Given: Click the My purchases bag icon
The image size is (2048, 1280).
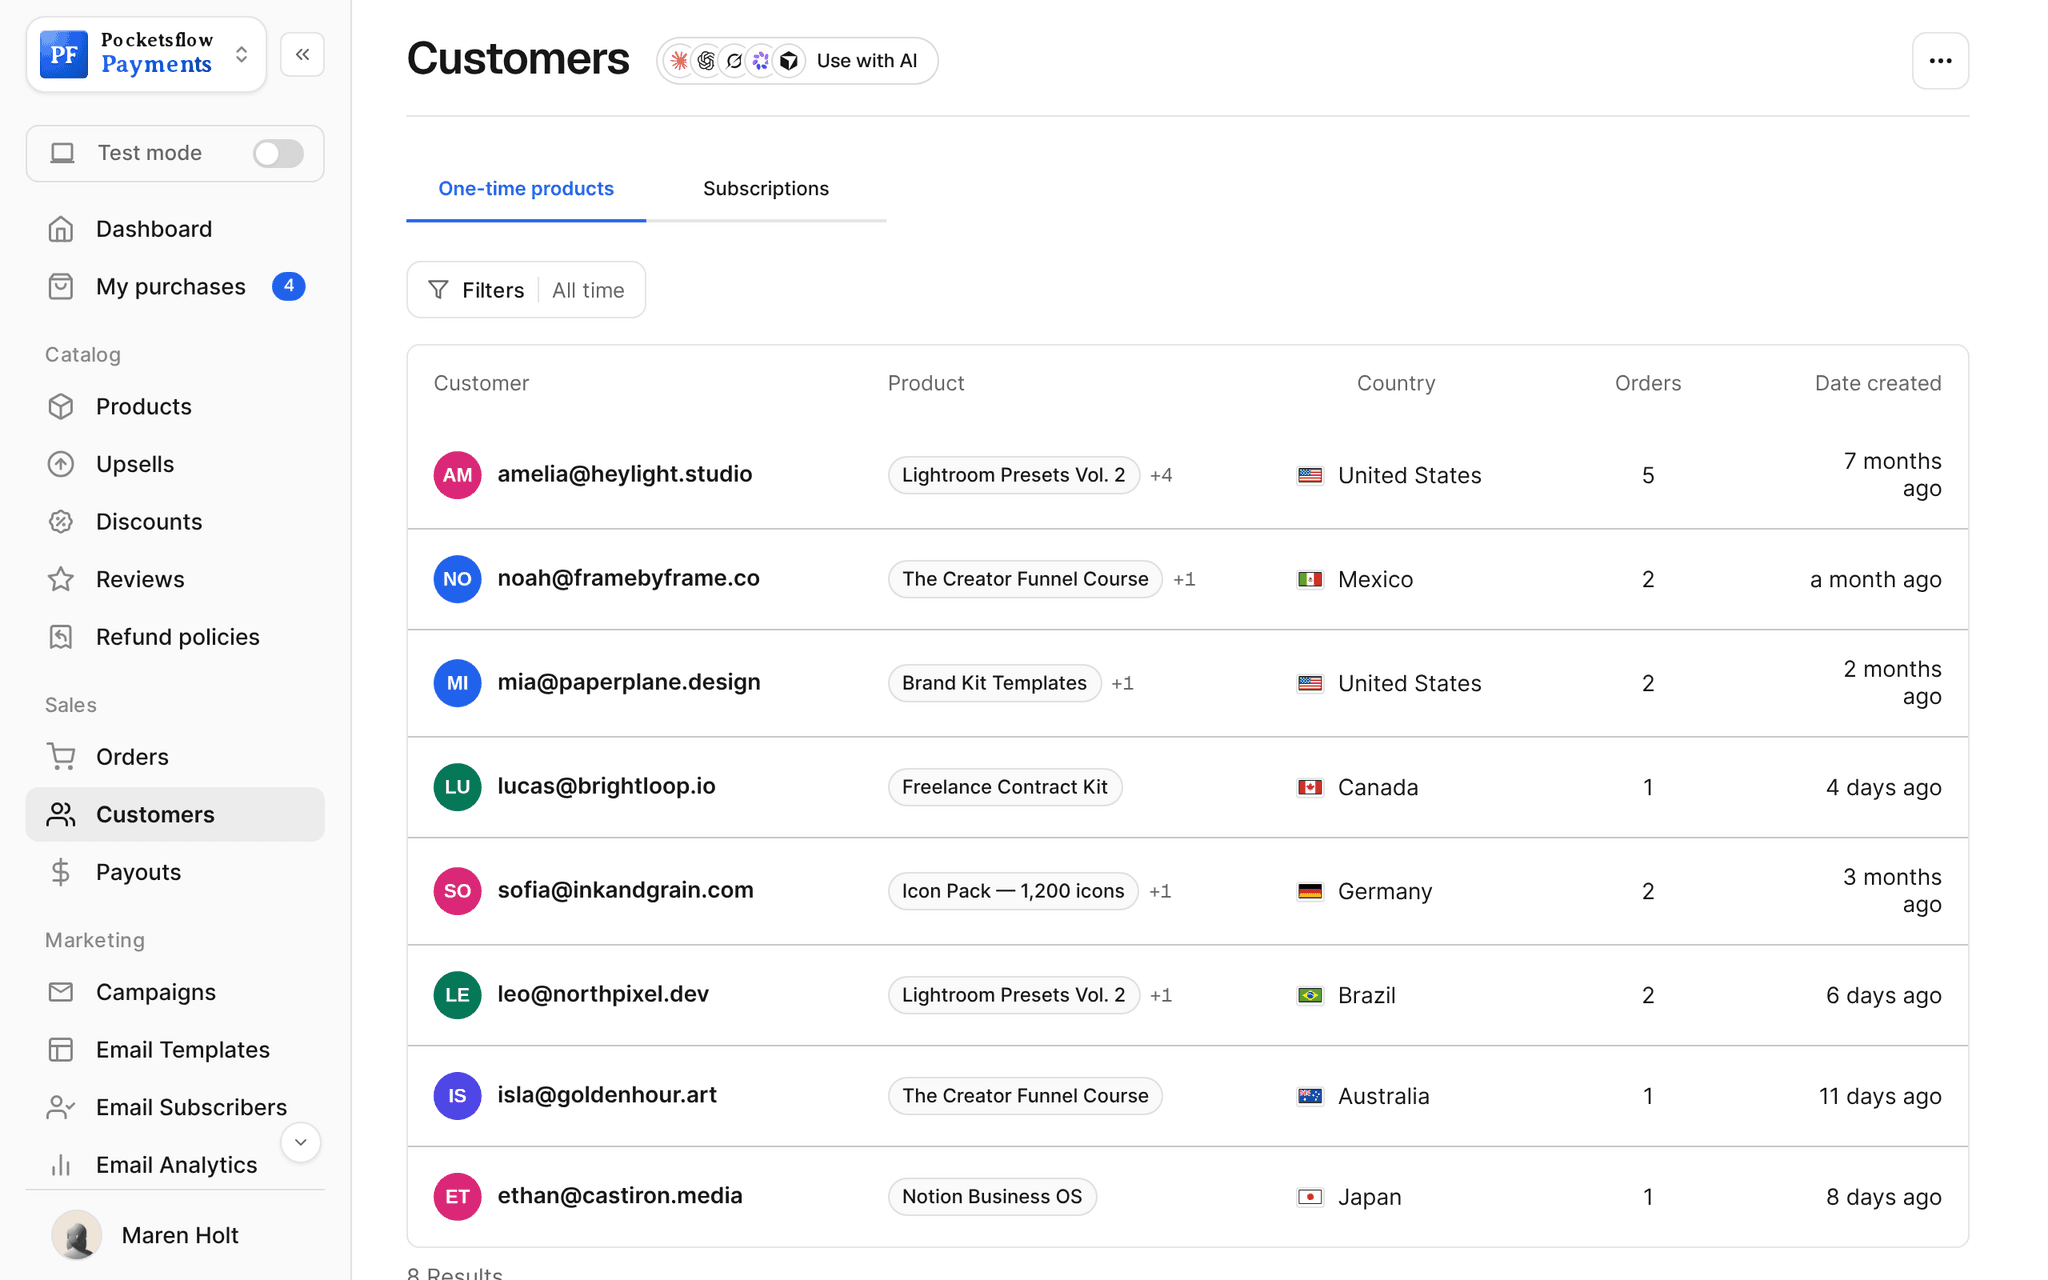Looking at the screenshot, I should point(61,287).
